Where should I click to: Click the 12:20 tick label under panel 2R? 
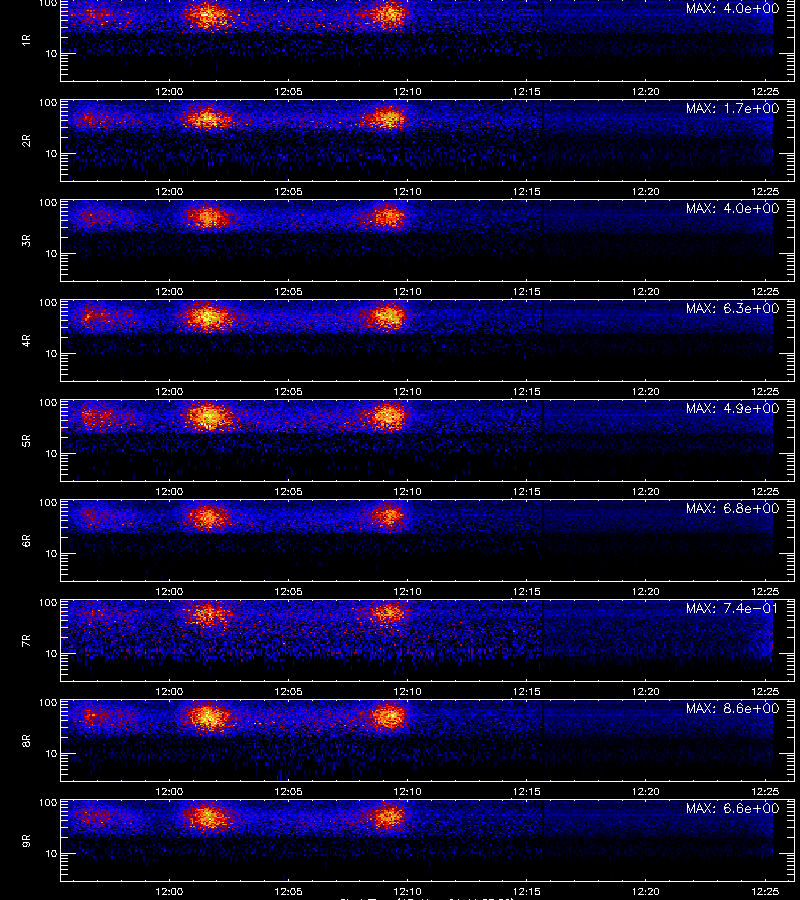[646, 191]
